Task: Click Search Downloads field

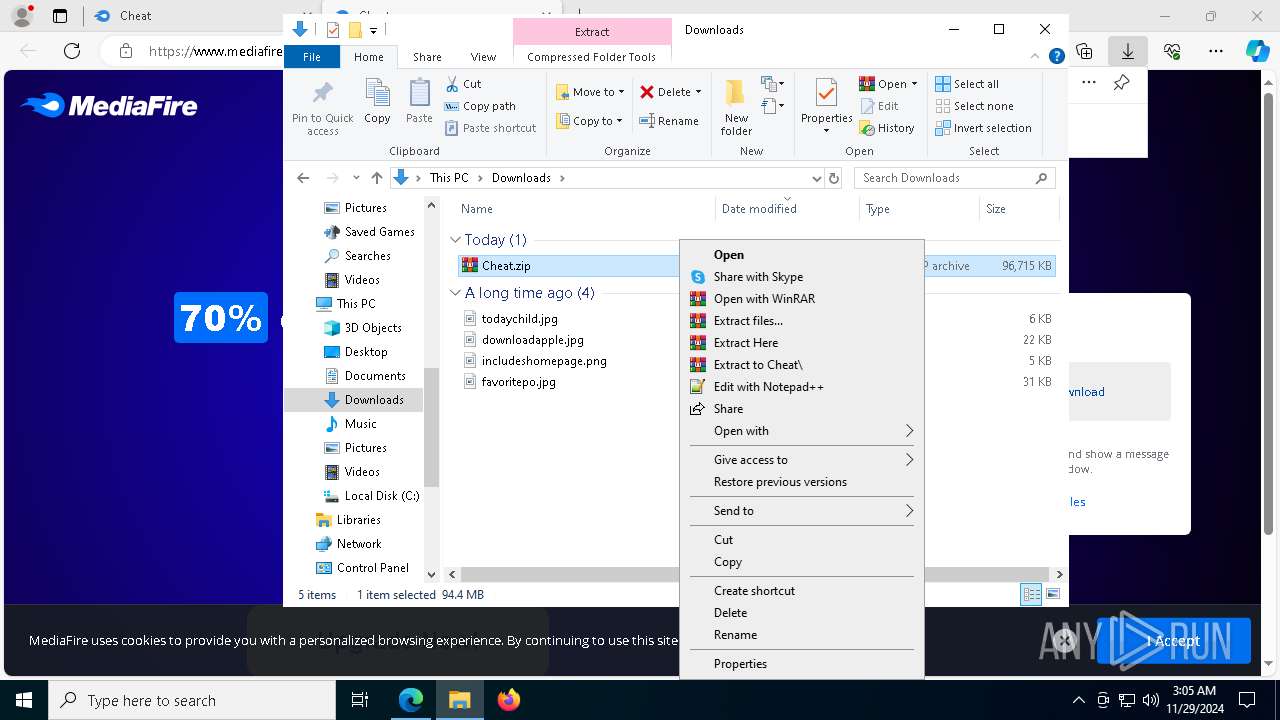Action: pos(954,178)
